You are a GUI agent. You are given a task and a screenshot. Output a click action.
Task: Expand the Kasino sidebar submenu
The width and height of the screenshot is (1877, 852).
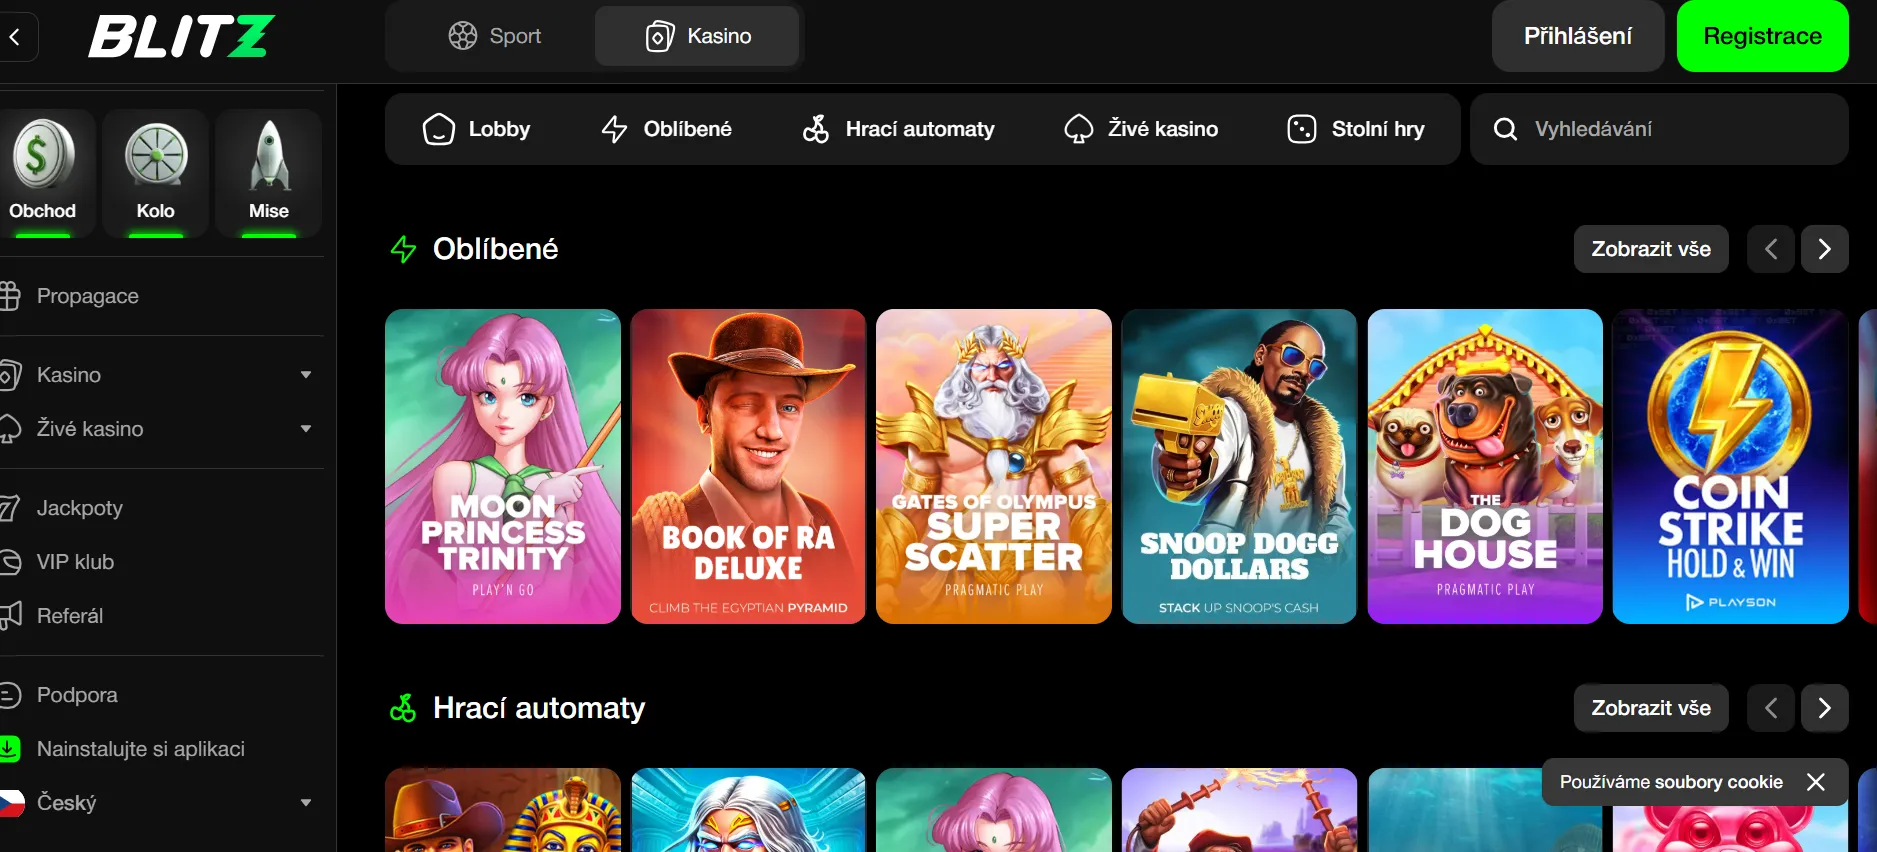click(x=306, y=375)
